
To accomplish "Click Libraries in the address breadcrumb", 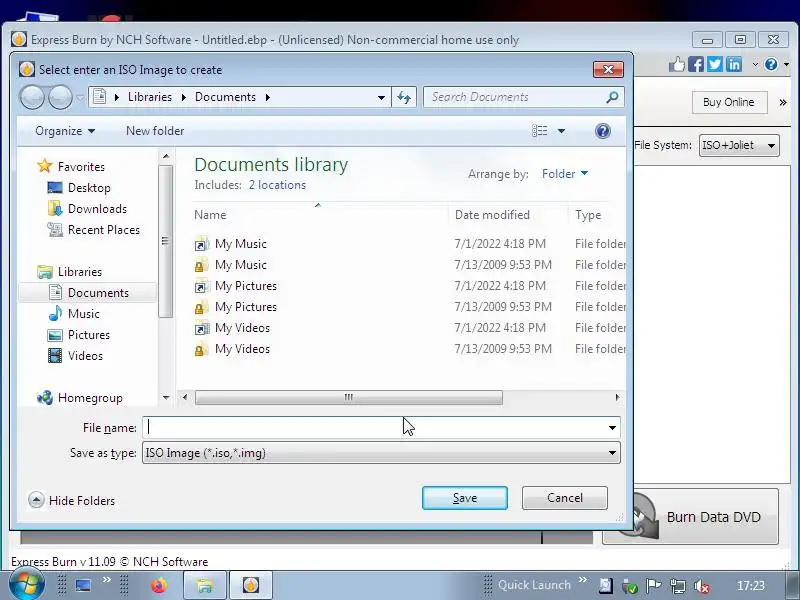I will pyautogui.click(x=149, y=97).
